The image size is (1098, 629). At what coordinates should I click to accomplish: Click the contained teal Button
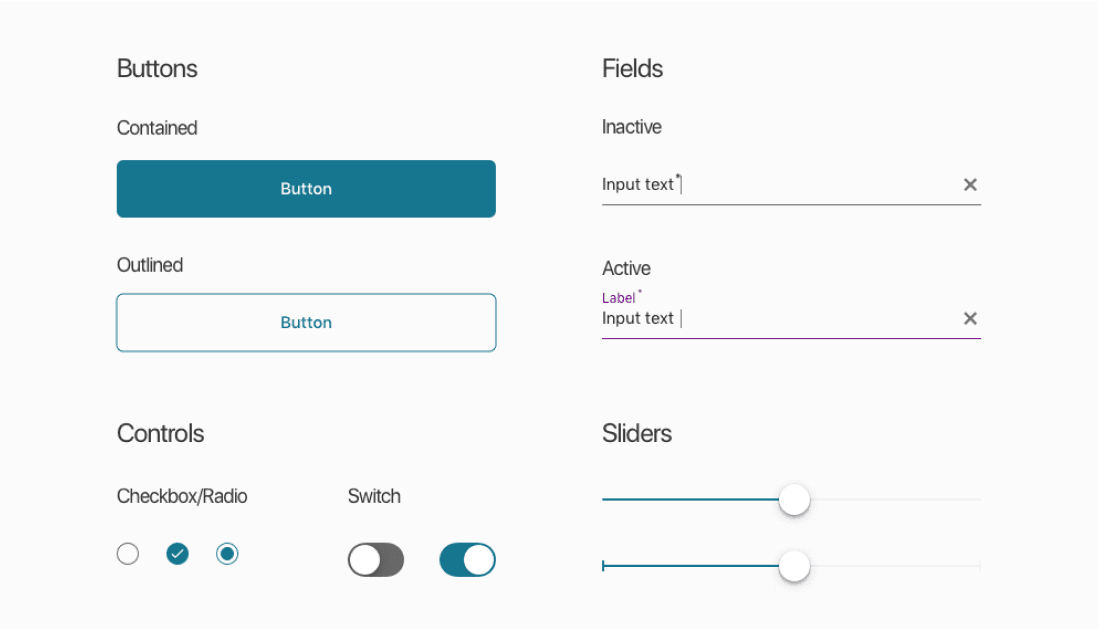click(306, 188)
